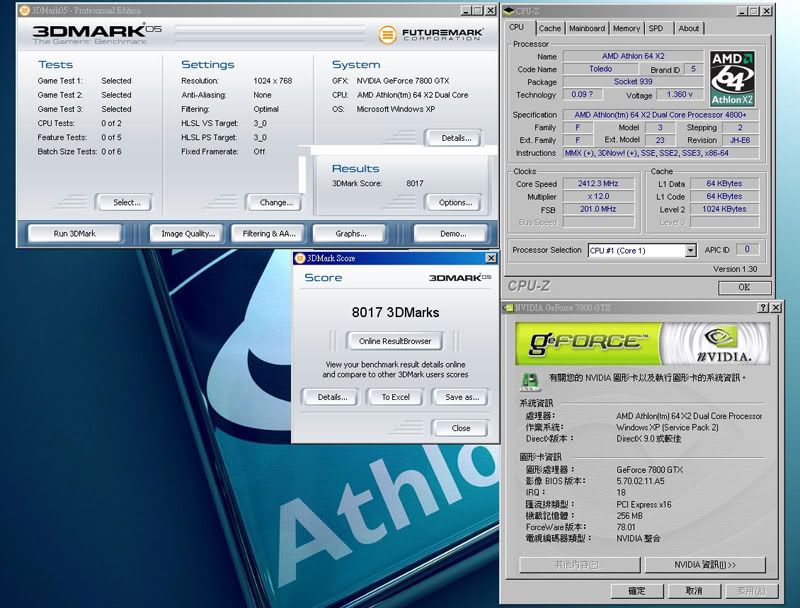The image size is (800, 608).
Task: Click the Package field showing Socket 939
Action: pyautogui.click(x=633, y=82)
